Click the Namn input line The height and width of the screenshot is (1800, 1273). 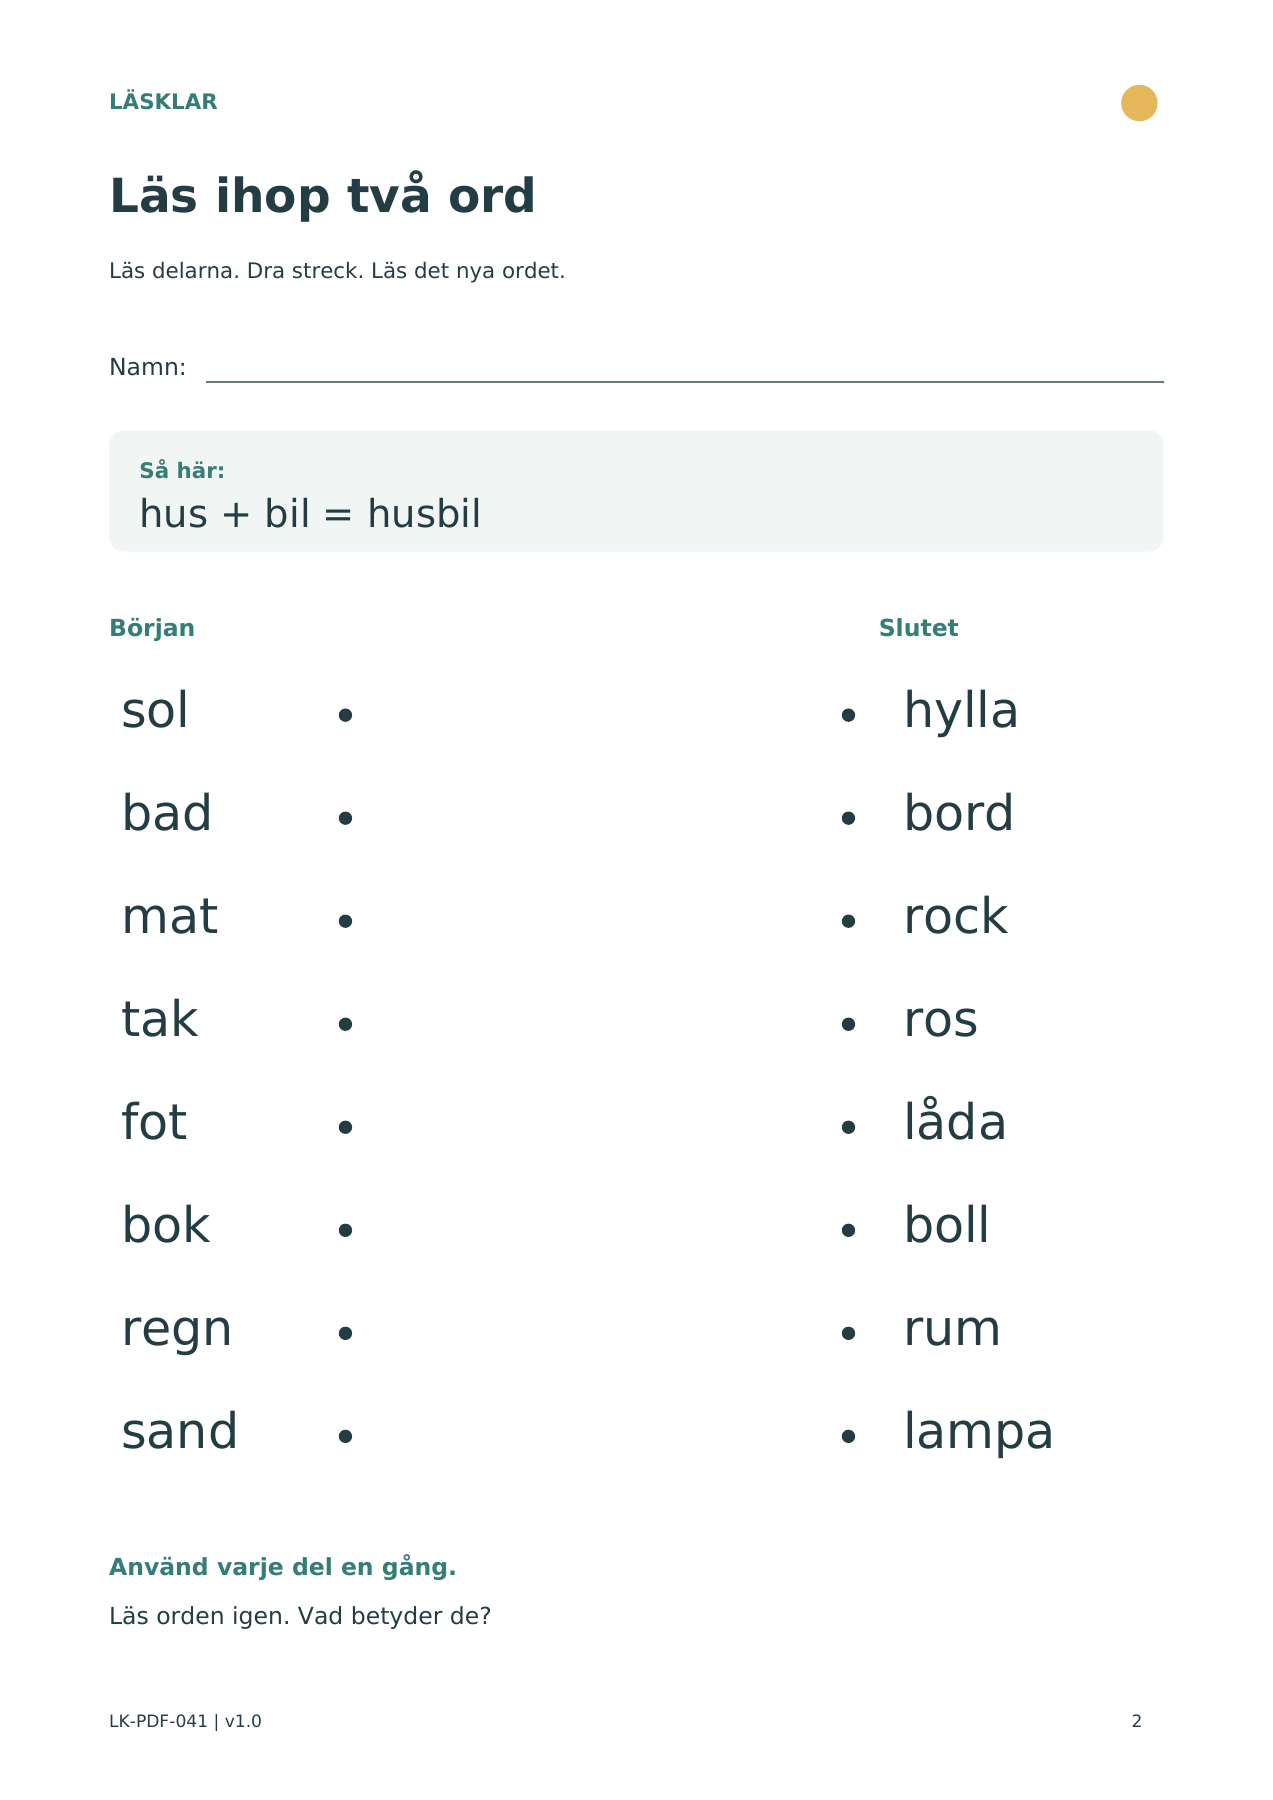[x=685, y=381]
